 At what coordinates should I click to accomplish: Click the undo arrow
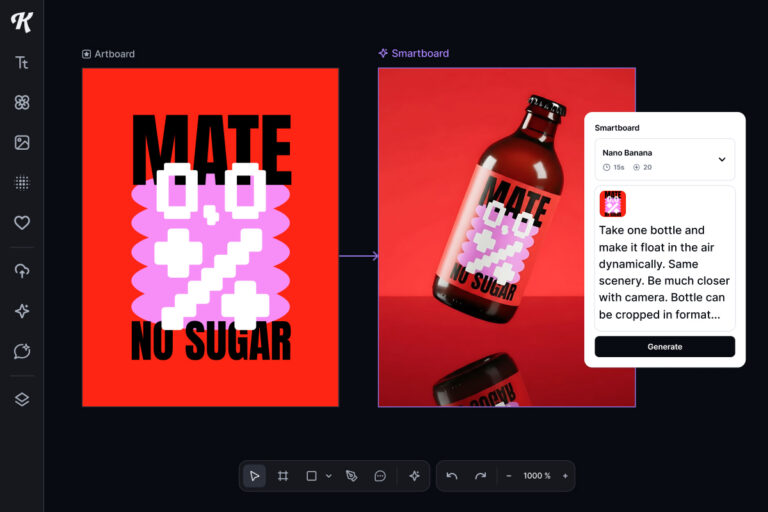pyautogui.click(x=452, y=476)
